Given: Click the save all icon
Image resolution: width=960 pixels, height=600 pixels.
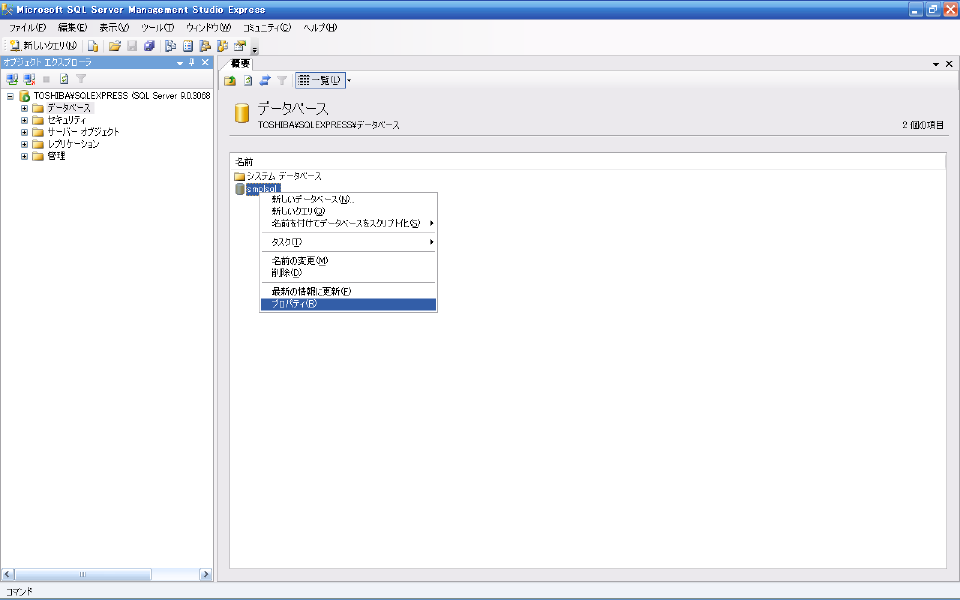Looking at the screenshot, I should coord(149,46).
